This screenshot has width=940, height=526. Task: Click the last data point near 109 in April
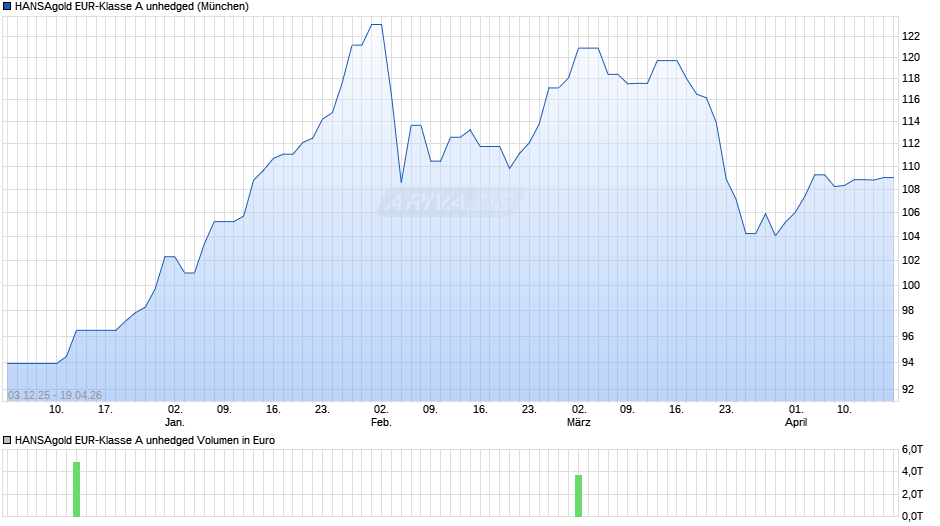tap(893, 178)
